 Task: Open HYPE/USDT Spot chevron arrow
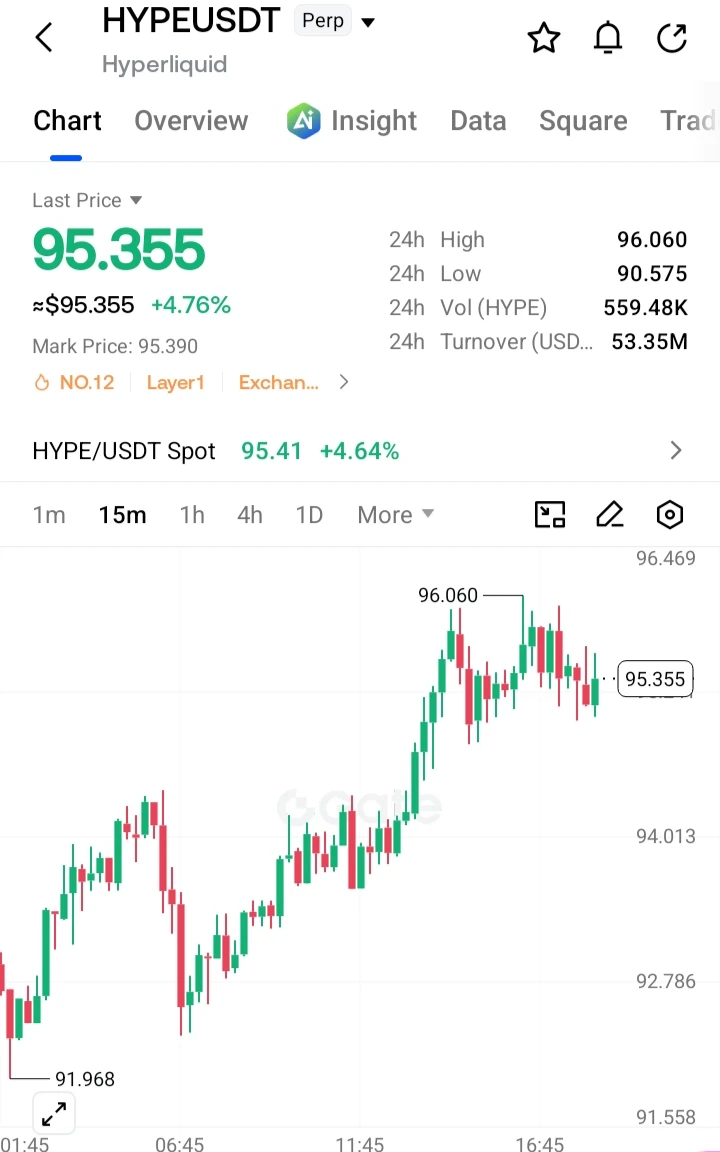point(676,450)
